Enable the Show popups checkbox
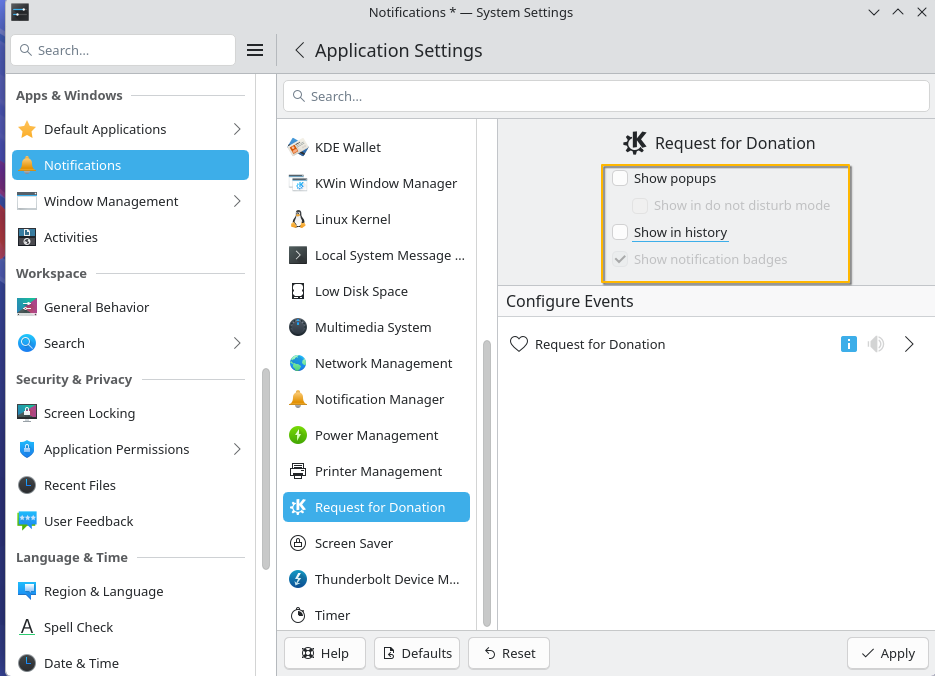 (x=620, y=179)
